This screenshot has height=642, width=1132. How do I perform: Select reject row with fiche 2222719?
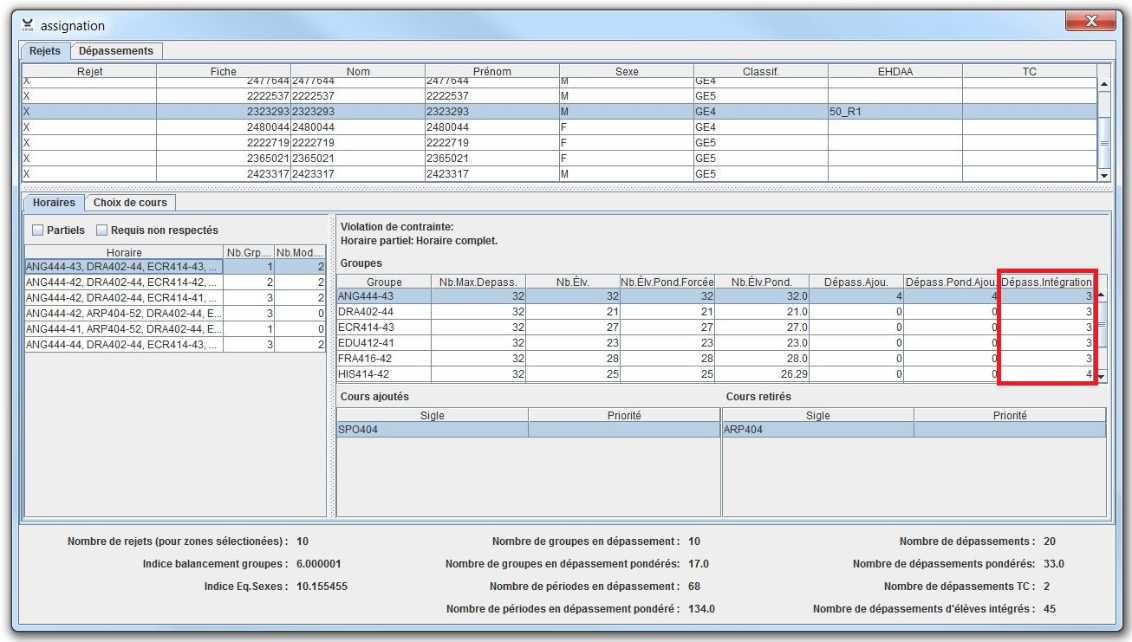[x=560, y=143]
